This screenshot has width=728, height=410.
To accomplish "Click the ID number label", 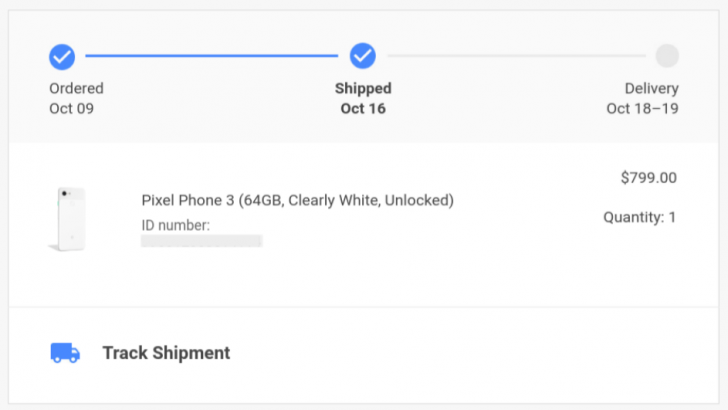I will point(175,225).
